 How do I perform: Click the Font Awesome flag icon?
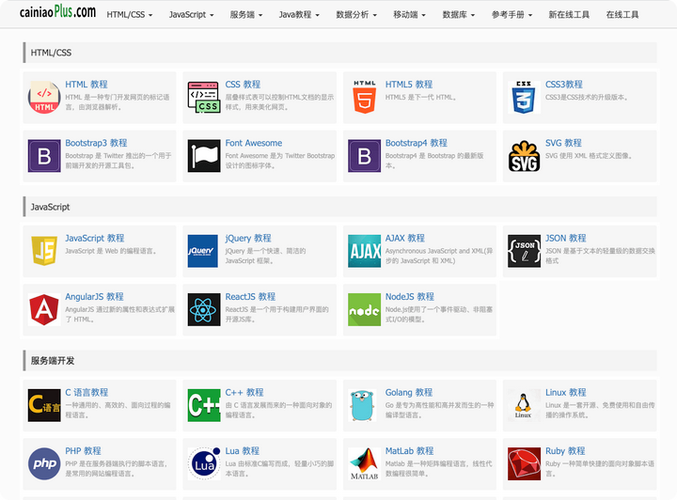tap(204, 156)
